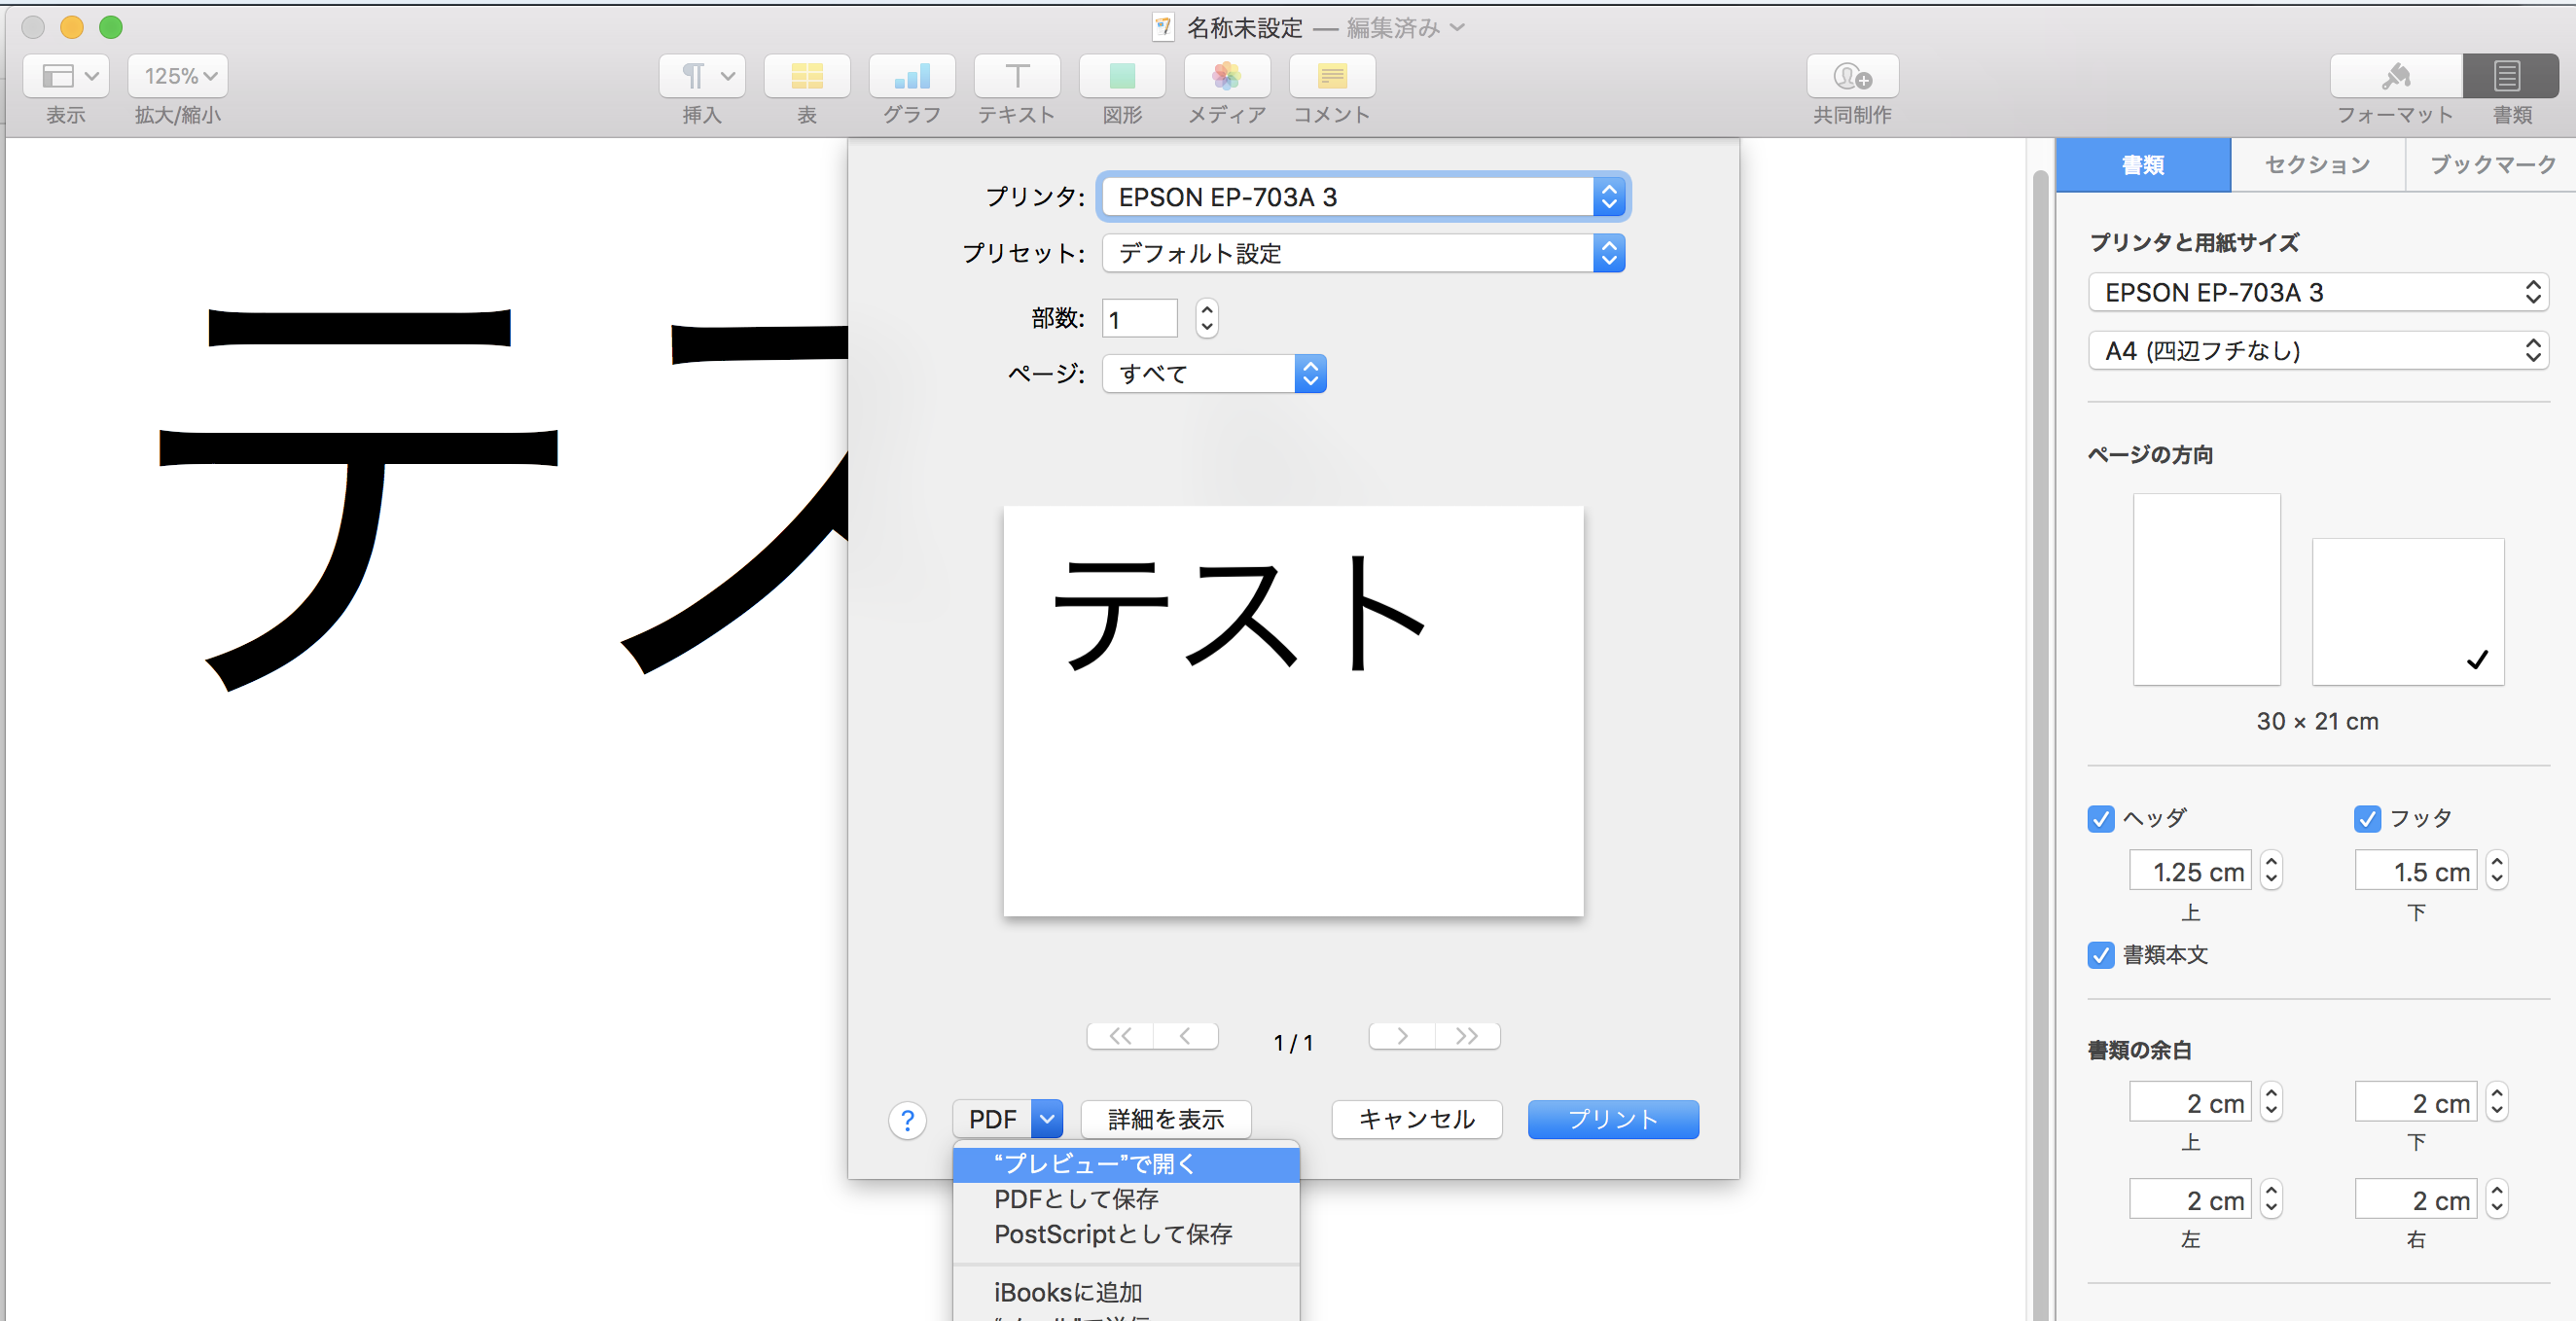Viewport: 2576px width, 1321px height.
Task: Click the Collaborate (共同制作) icon
Action: tap(1851, 76)
